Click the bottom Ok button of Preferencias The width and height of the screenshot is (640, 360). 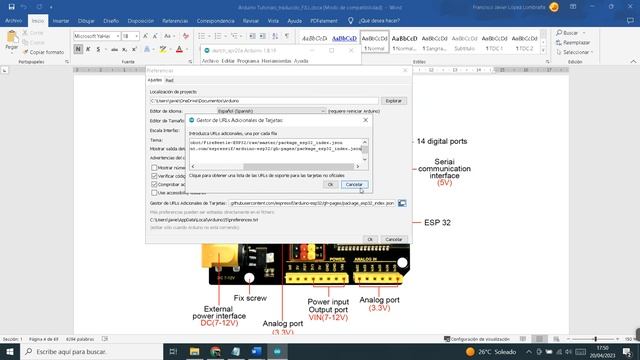coord(370,239)
